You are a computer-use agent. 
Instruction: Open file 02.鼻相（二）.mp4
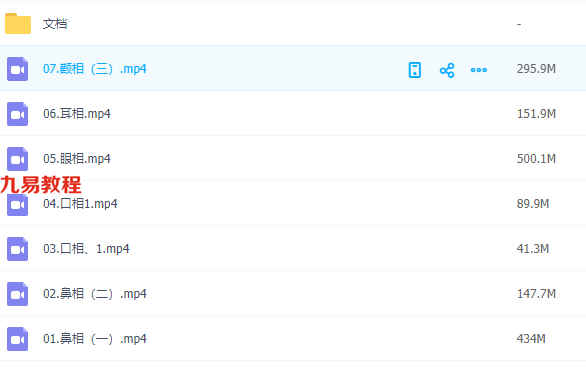pos(95,294)
